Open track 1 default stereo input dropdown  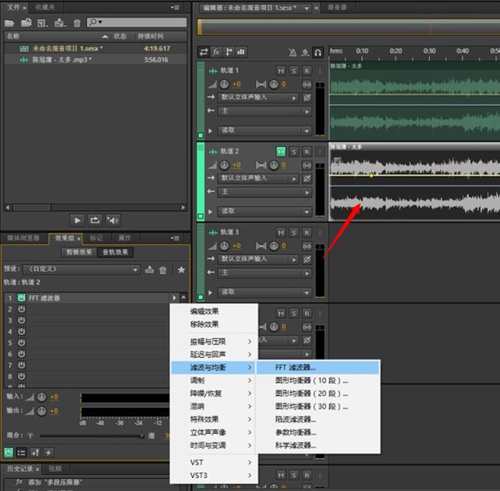click(x=257, y=98)
